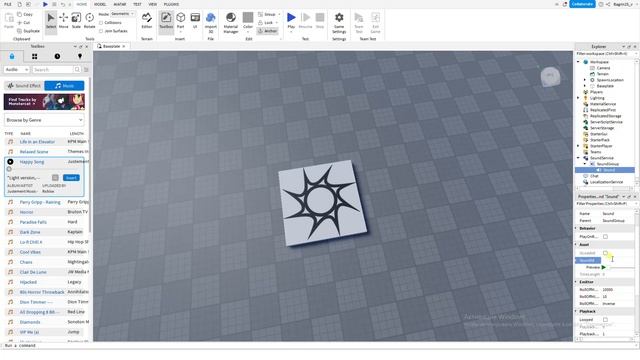Open the Audio category dropdown in Toolbox

[16, 69]
